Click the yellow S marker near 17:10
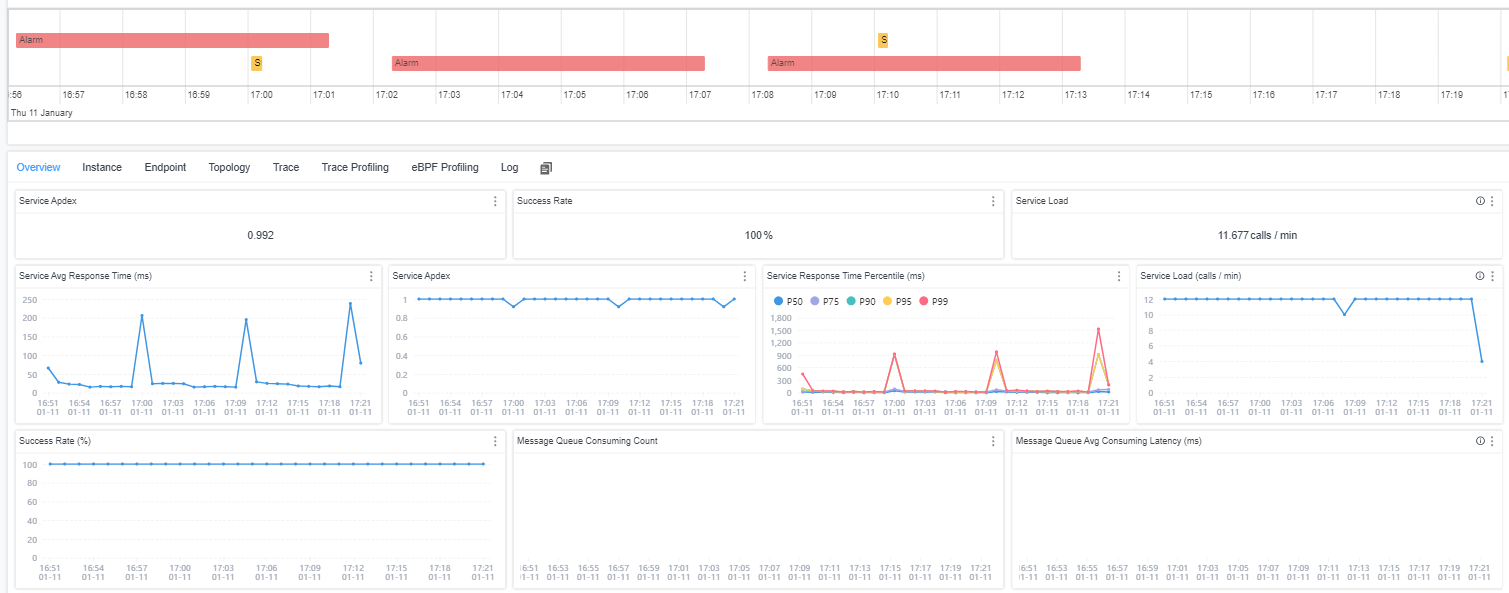Image resolution: width=1509 pixels, height=593 pixels. [x=883, y=40]
